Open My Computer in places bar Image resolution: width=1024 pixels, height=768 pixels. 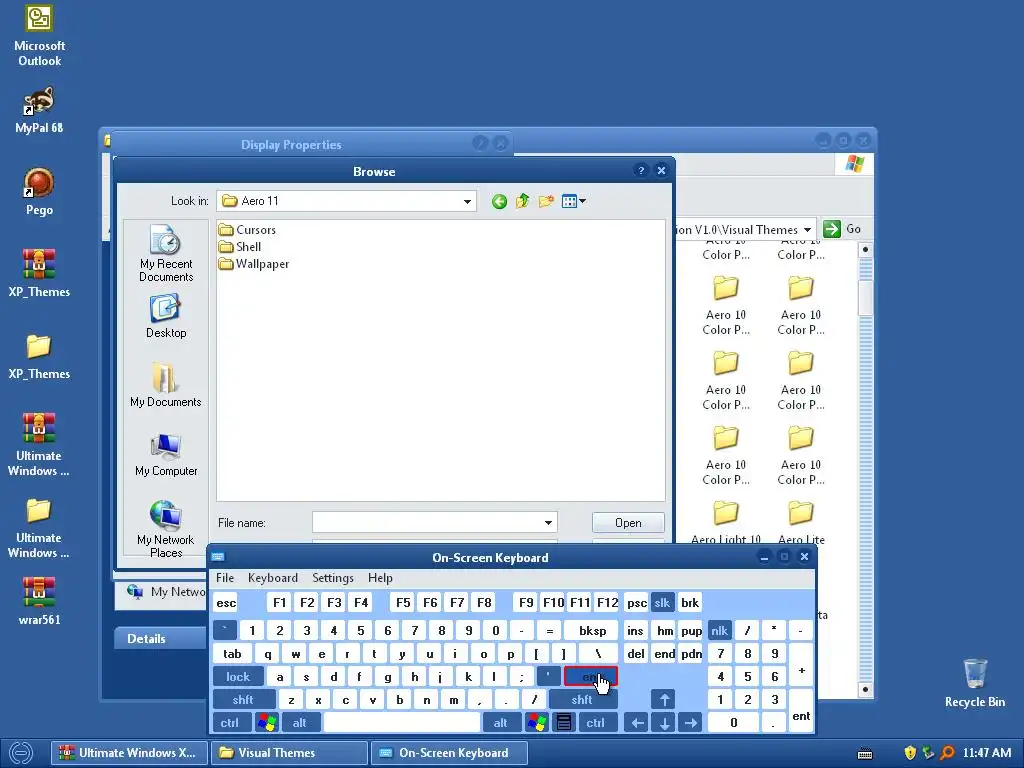click(x=166, y=455)
